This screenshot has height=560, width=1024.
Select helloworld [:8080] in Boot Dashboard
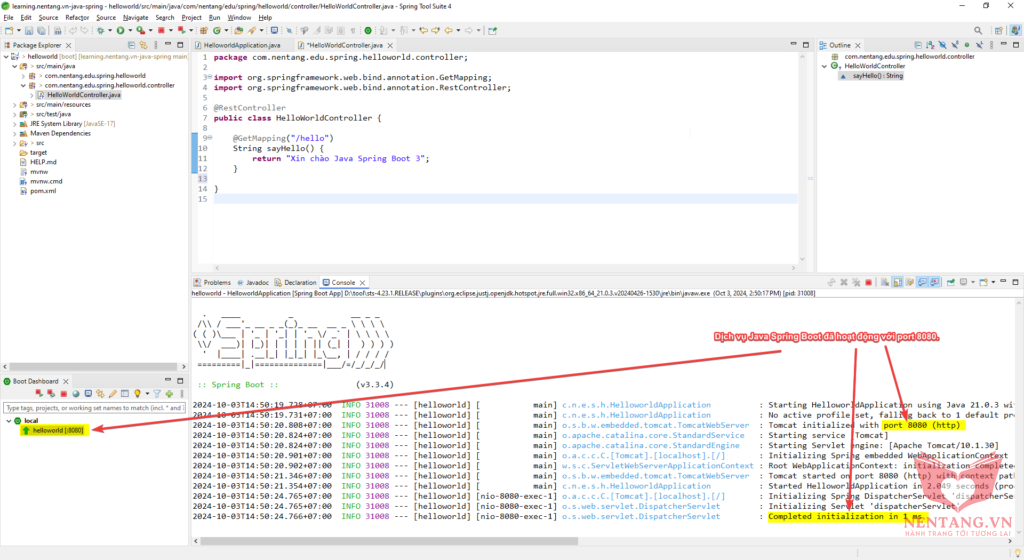click(57, 430)
